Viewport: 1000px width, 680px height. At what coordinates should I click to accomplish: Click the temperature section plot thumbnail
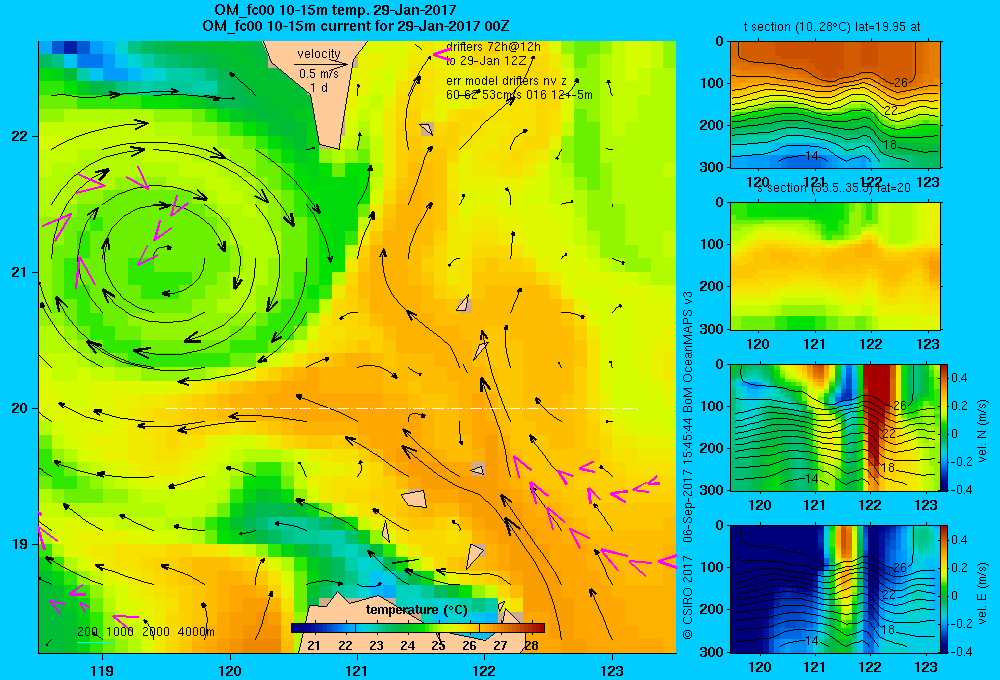(x=835, y=105)
